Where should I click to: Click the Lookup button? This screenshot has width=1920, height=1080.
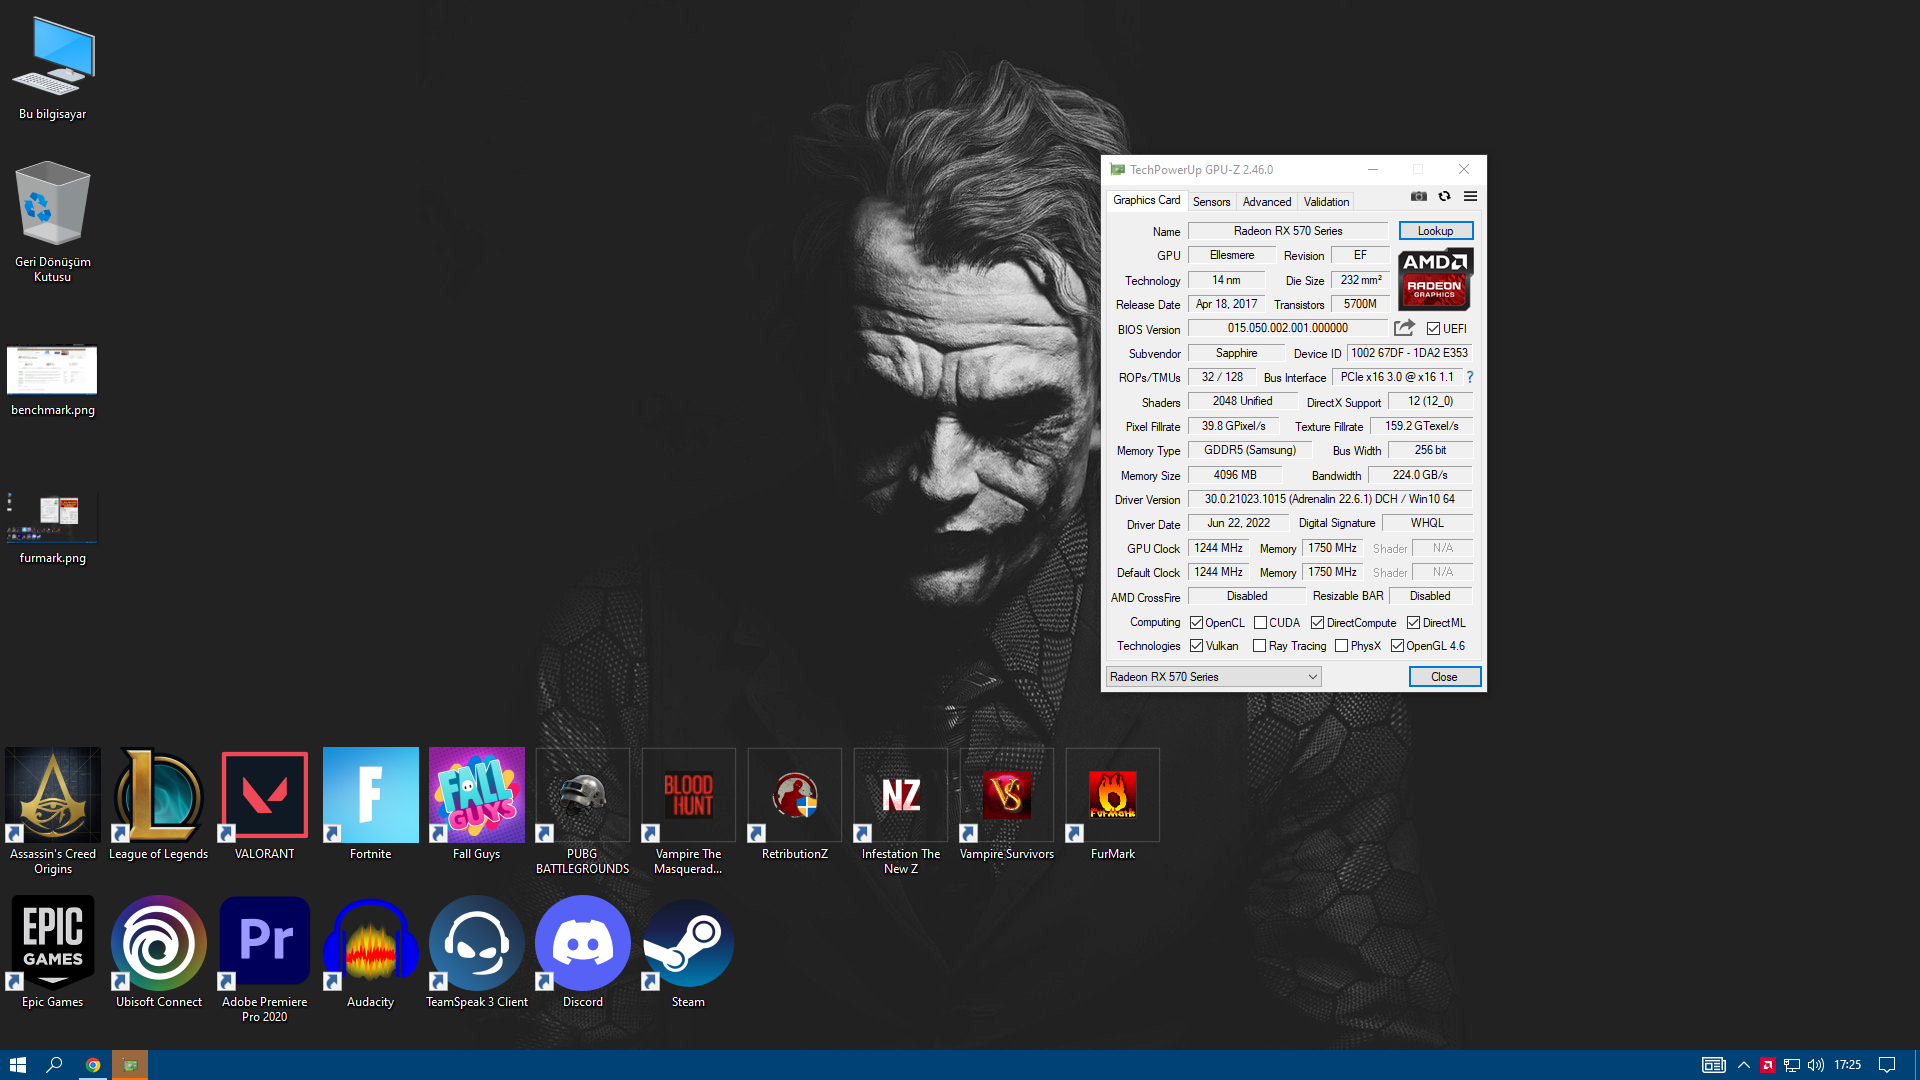(x=1435, y=231)
